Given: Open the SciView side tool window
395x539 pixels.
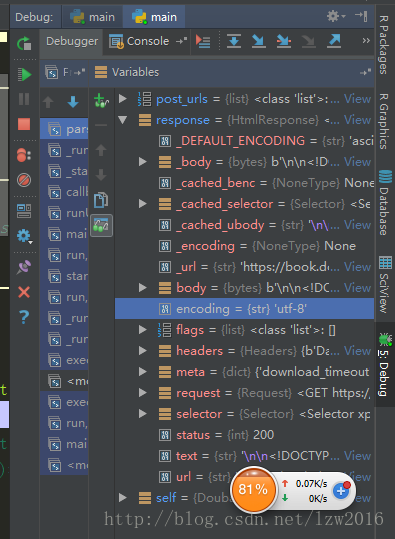Looking at the screenshot, I should pos(385,284).
